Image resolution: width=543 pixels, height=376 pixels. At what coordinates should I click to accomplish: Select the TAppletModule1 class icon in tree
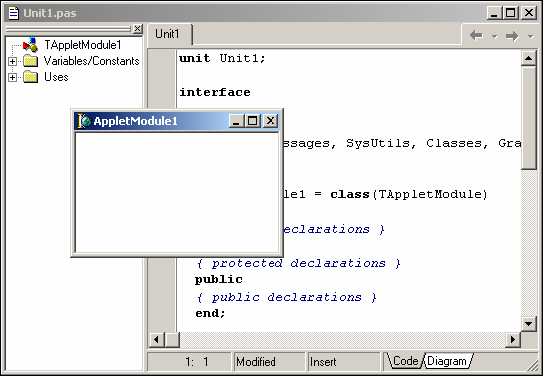pos(30,45)
